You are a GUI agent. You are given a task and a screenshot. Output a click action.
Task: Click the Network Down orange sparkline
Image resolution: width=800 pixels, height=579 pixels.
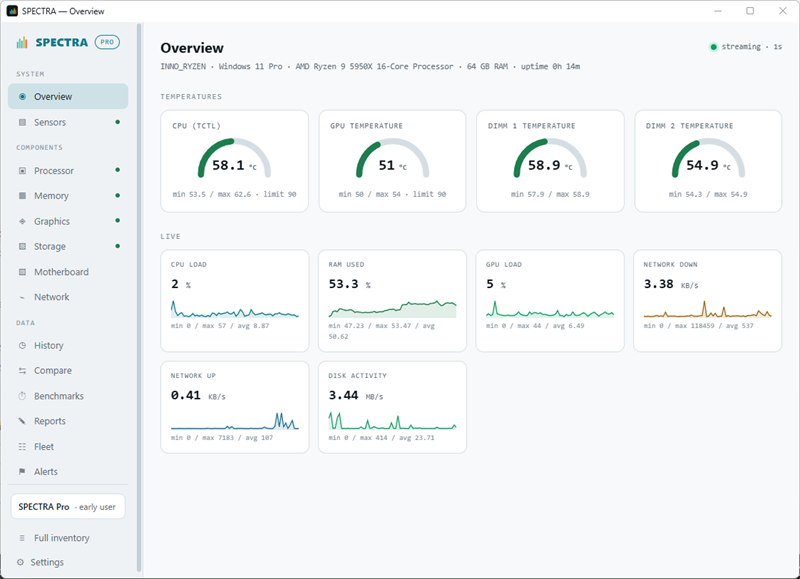coord(708,309)
